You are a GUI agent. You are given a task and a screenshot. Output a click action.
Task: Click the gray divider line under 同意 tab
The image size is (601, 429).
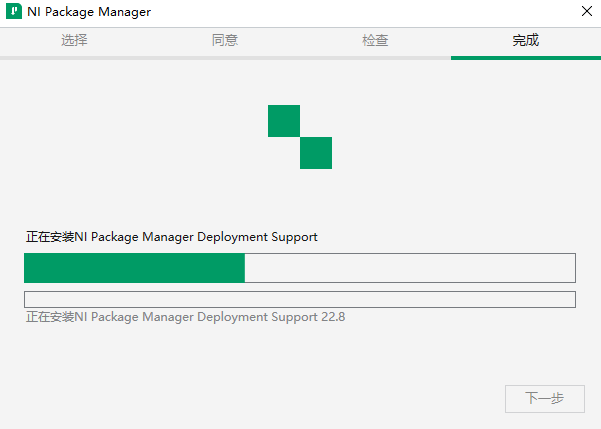225,58
